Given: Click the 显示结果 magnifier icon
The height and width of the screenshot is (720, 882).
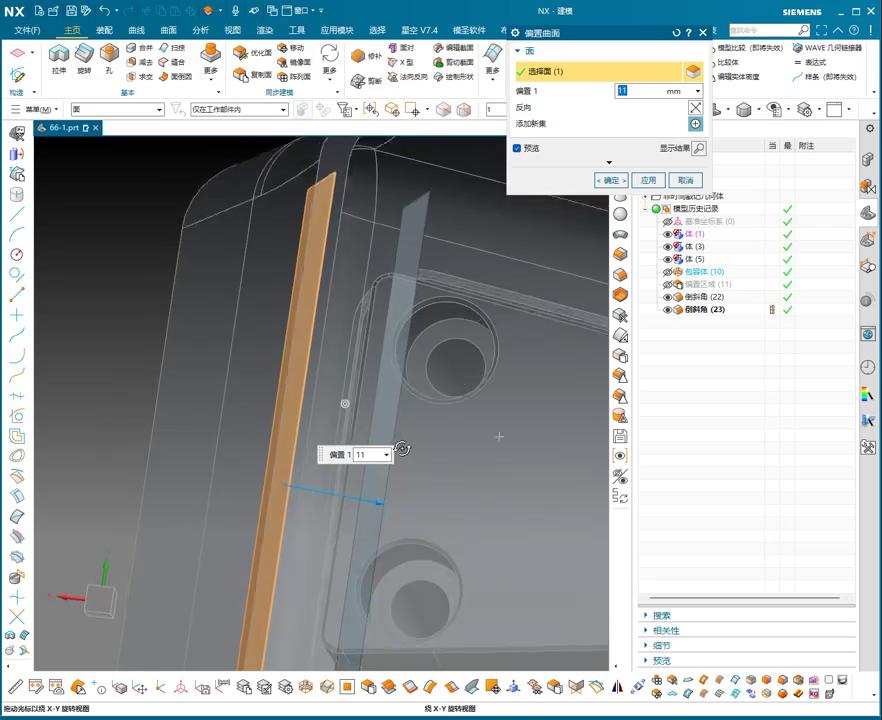Looking at the screenshot, I should (x=698, y=148).
